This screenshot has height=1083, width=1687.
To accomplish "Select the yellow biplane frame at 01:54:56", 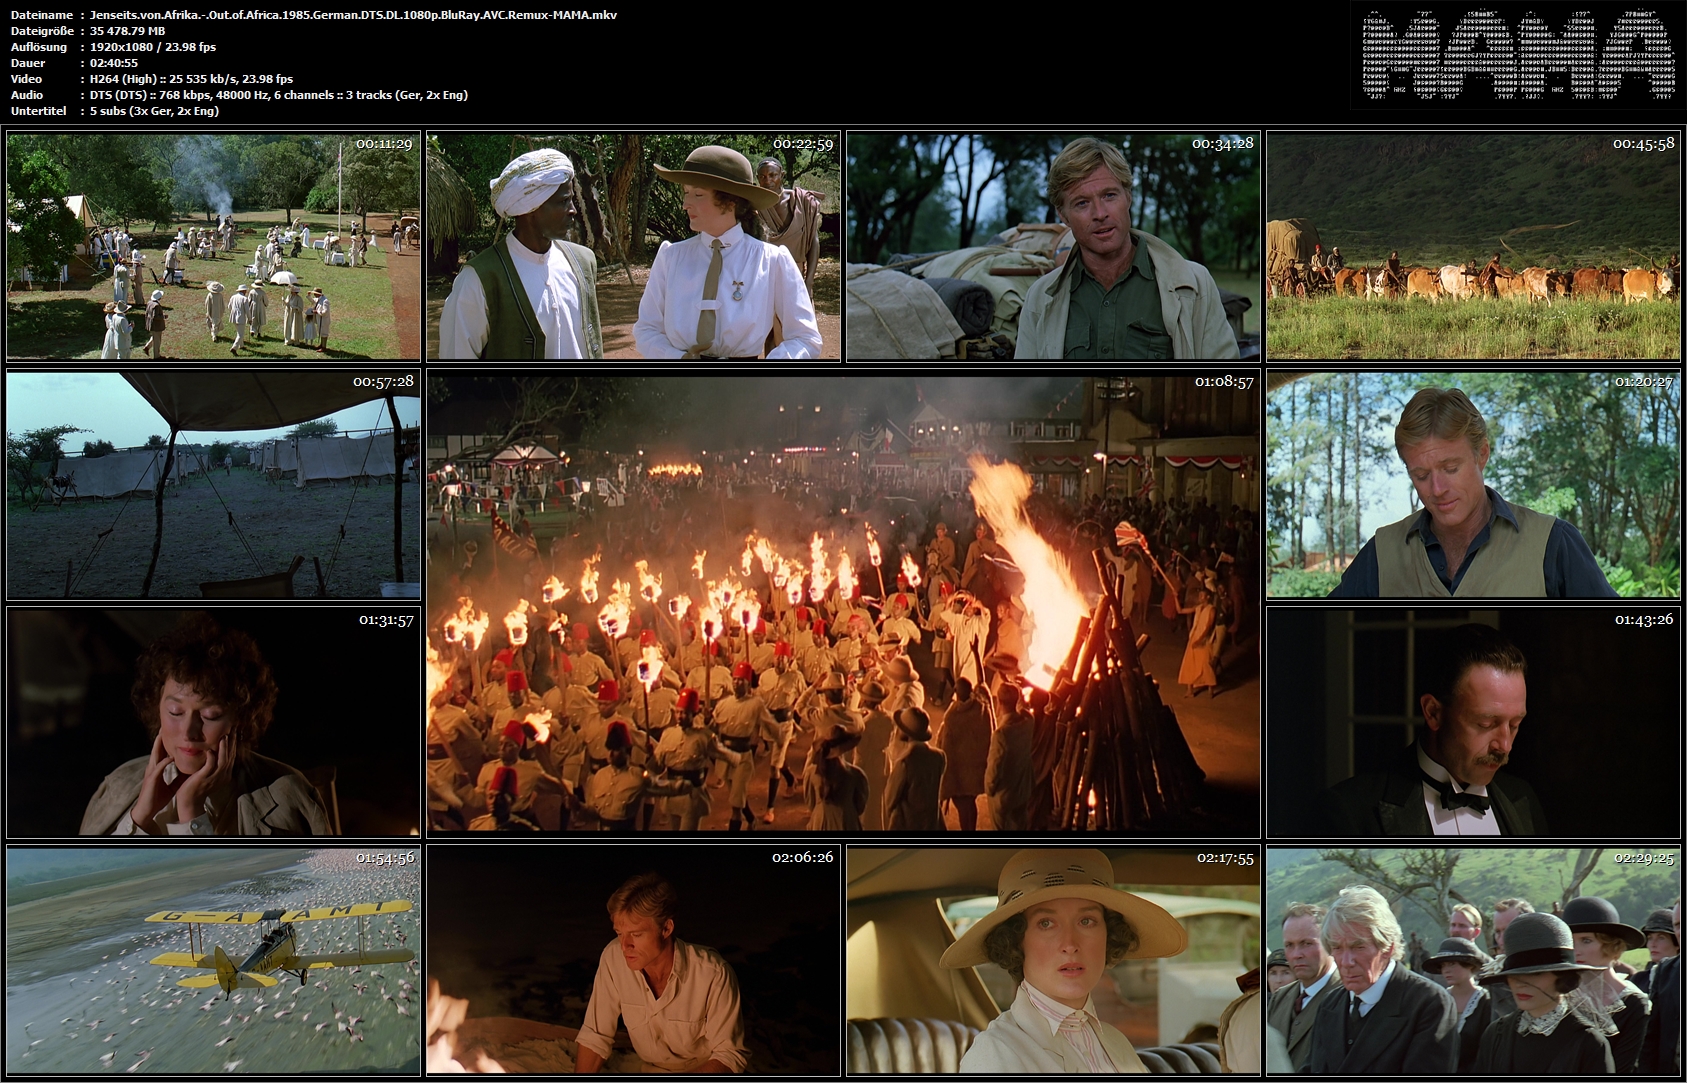I will pos(213,960).
